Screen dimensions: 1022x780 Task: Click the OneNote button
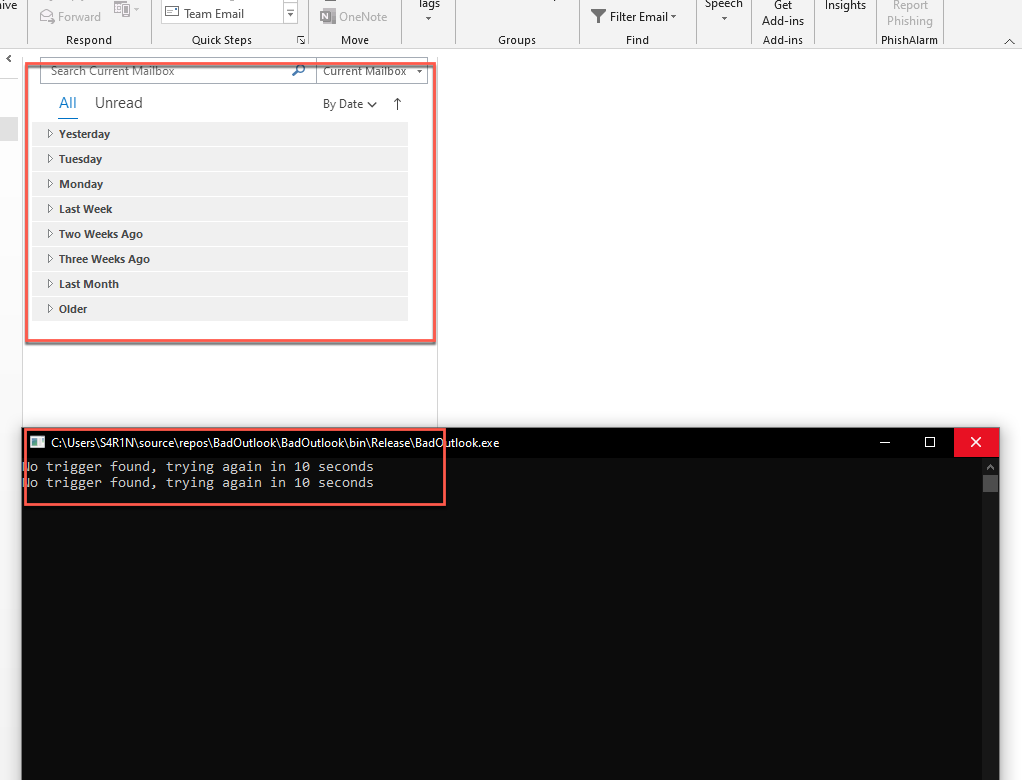[x=354, y=16]
